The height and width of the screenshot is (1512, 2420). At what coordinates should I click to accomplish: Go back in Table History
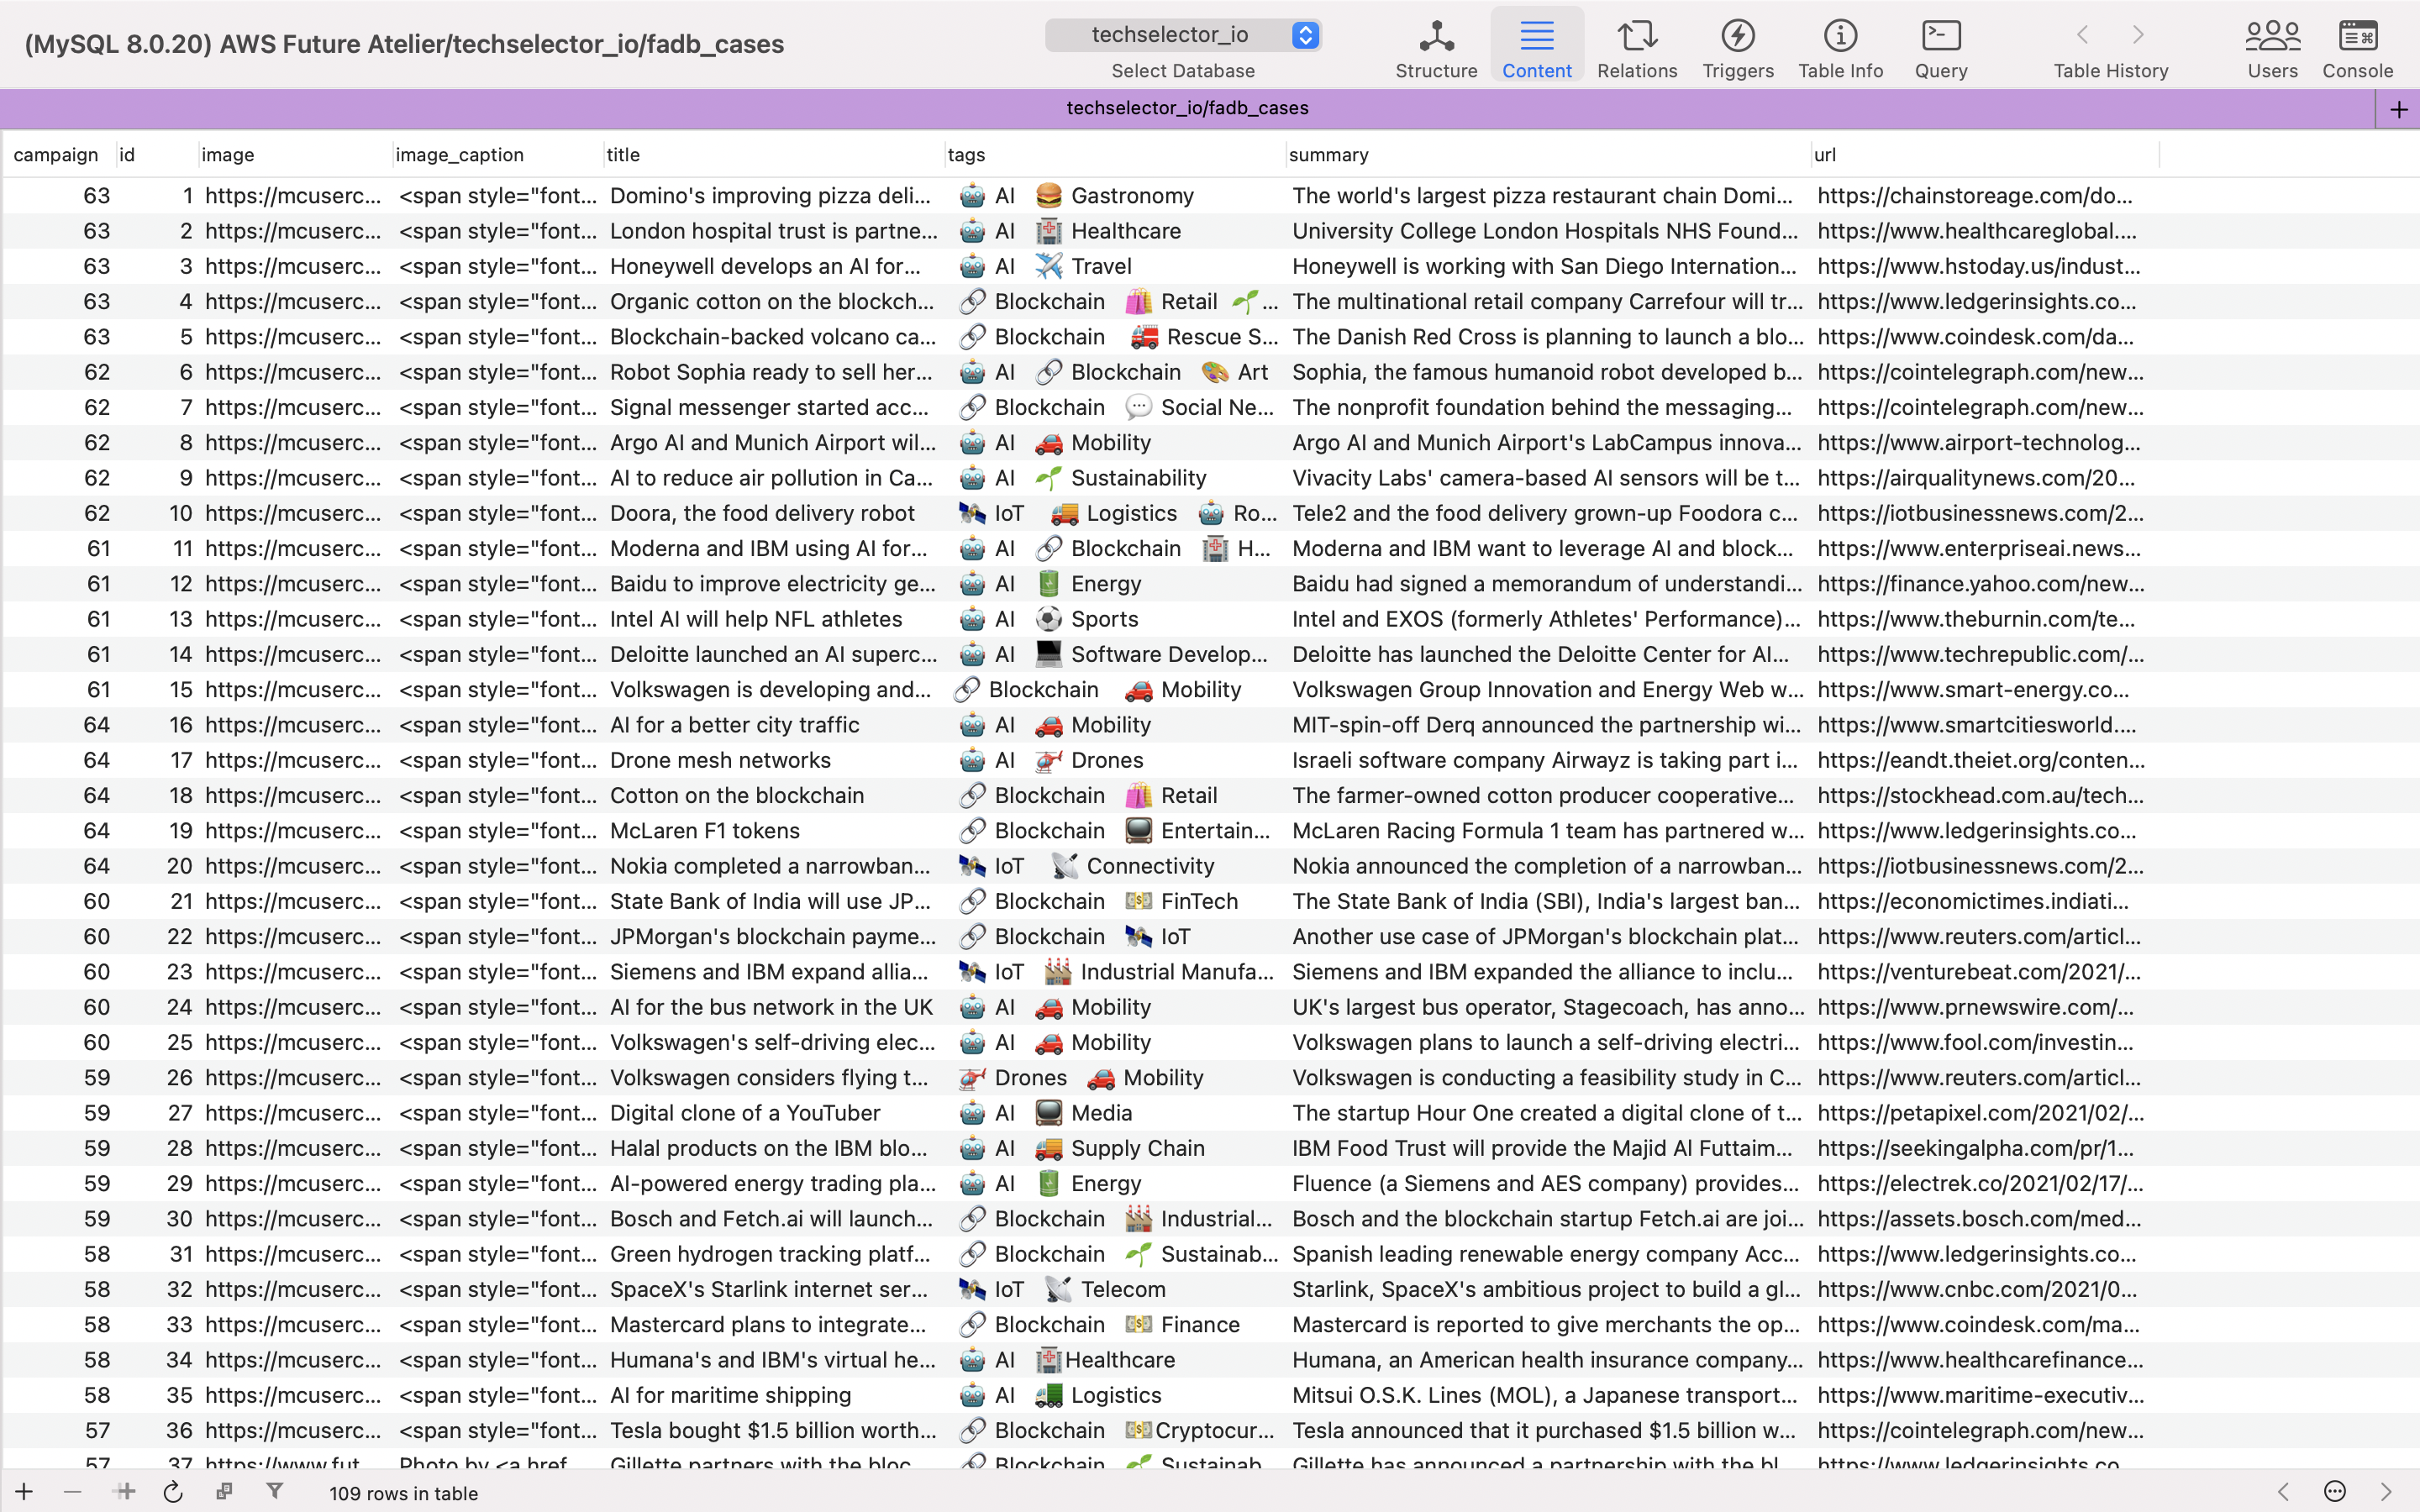(x=2082, y=35)
